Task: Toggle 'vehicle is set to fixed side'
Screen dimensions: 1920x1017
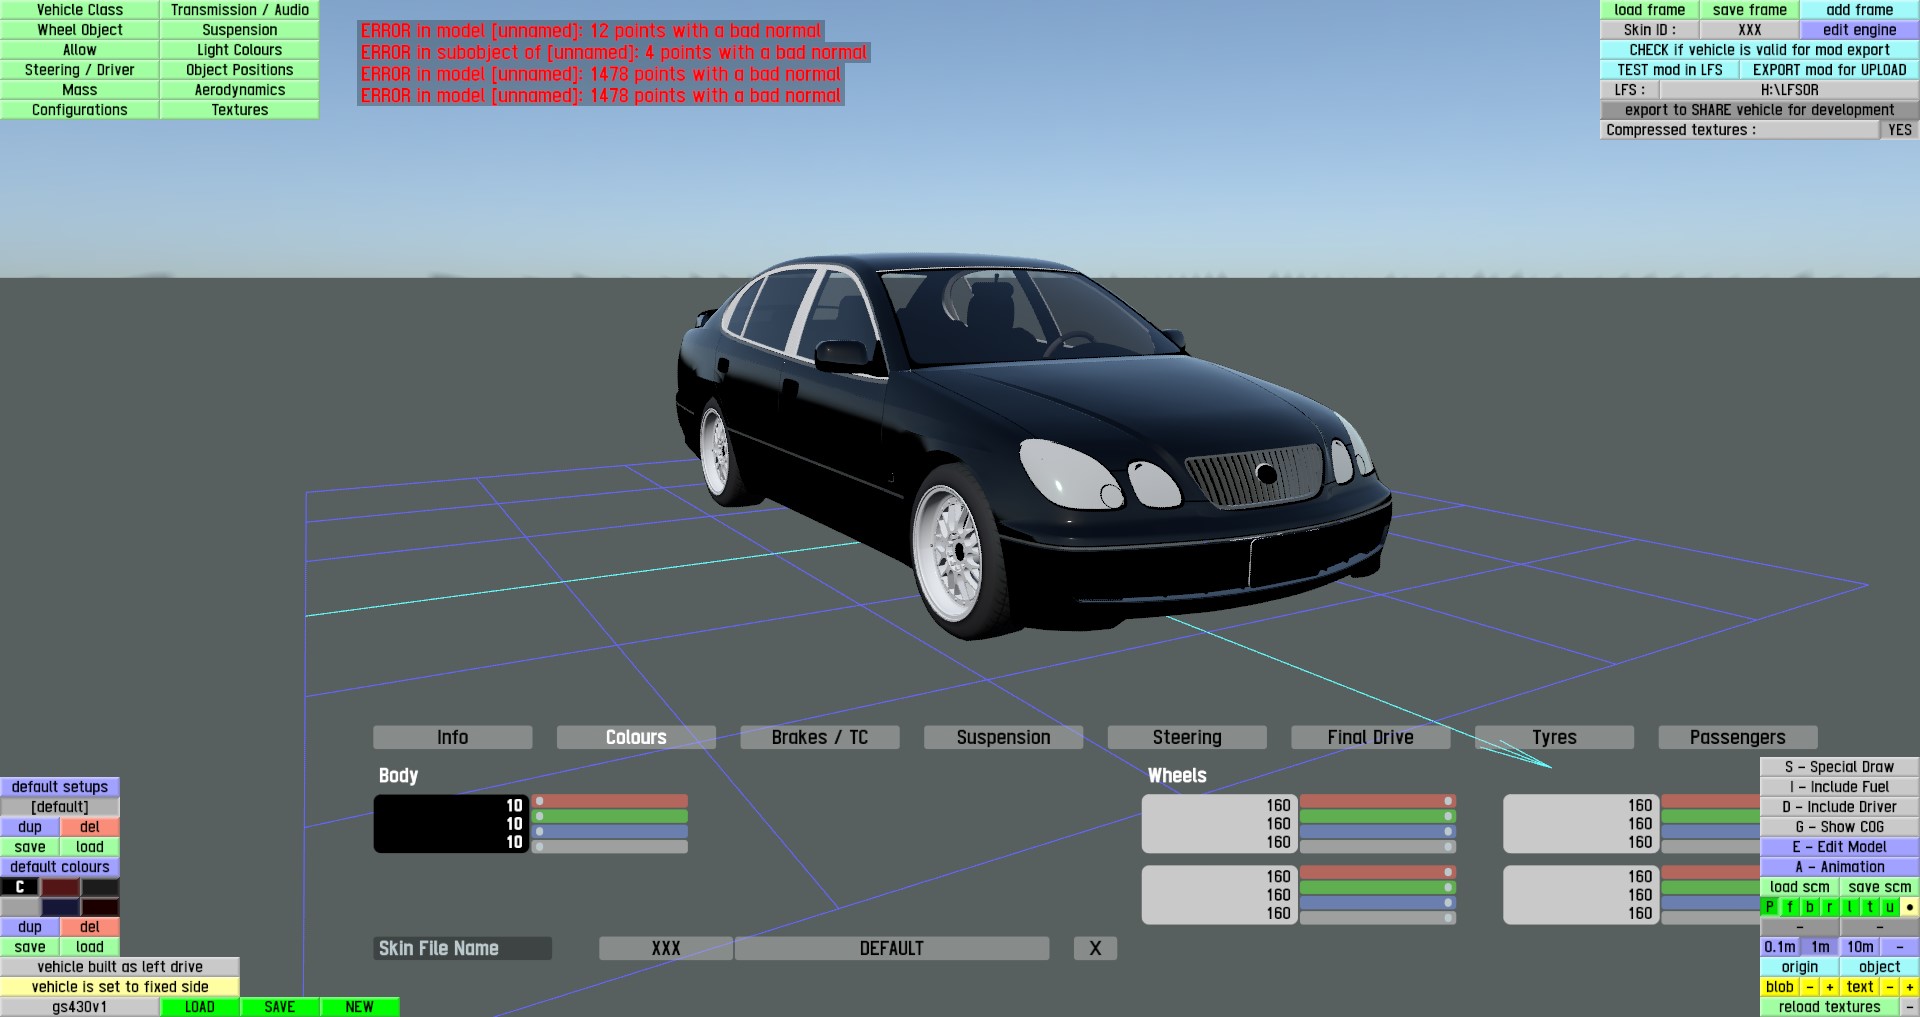Action: tap(120, 987)
